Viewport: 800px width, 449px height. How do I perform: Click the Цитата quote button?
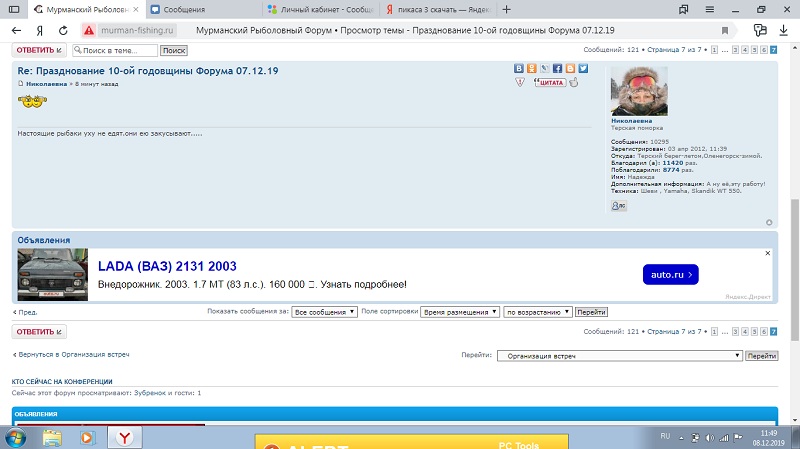550,82
